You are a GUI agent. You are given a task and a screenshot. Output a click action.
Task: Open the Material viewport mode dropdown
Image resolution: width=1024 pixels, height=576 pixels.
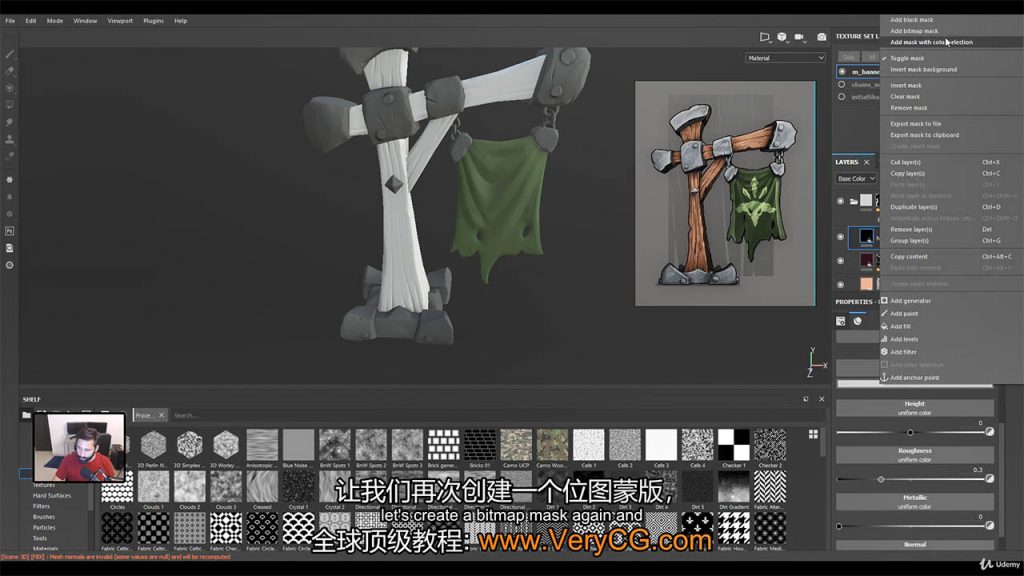785,58
